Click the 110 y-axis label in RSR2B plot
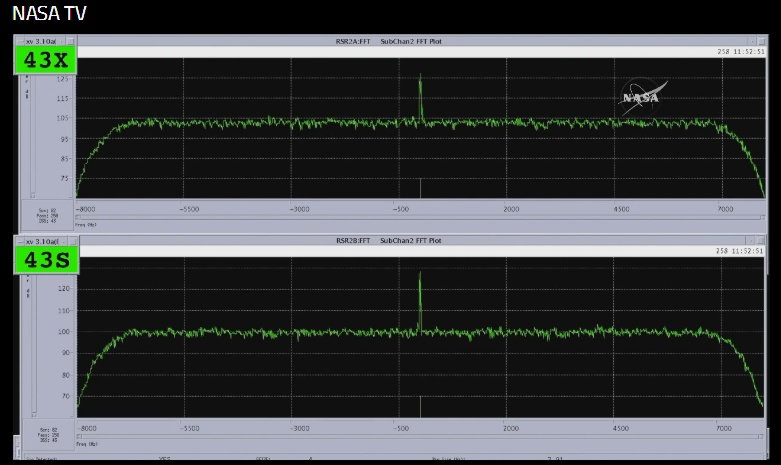The image size is (781, 465). (64, 310)
